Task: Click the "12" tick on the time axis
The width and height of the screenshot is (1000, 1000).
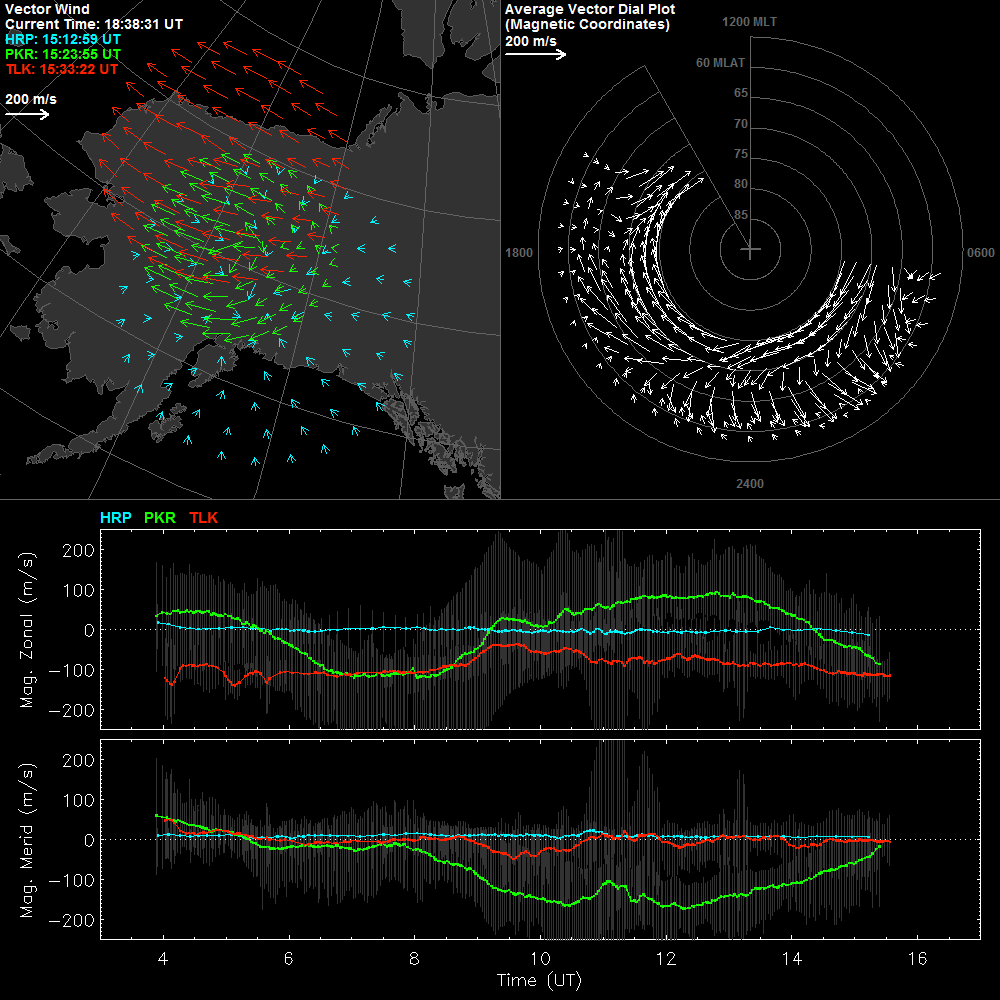Action: point(666,959)
